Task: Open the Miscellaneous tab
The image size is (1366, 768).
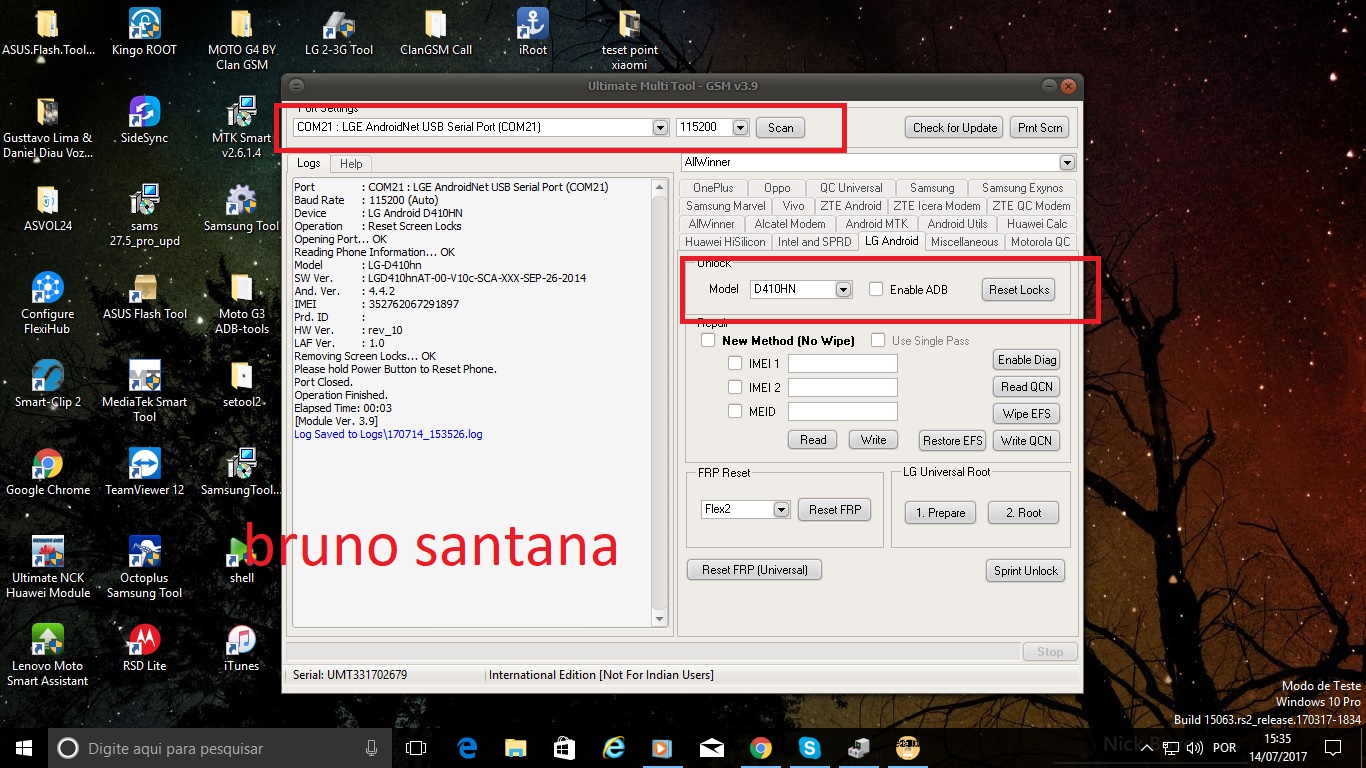Action: click(964, 242)
